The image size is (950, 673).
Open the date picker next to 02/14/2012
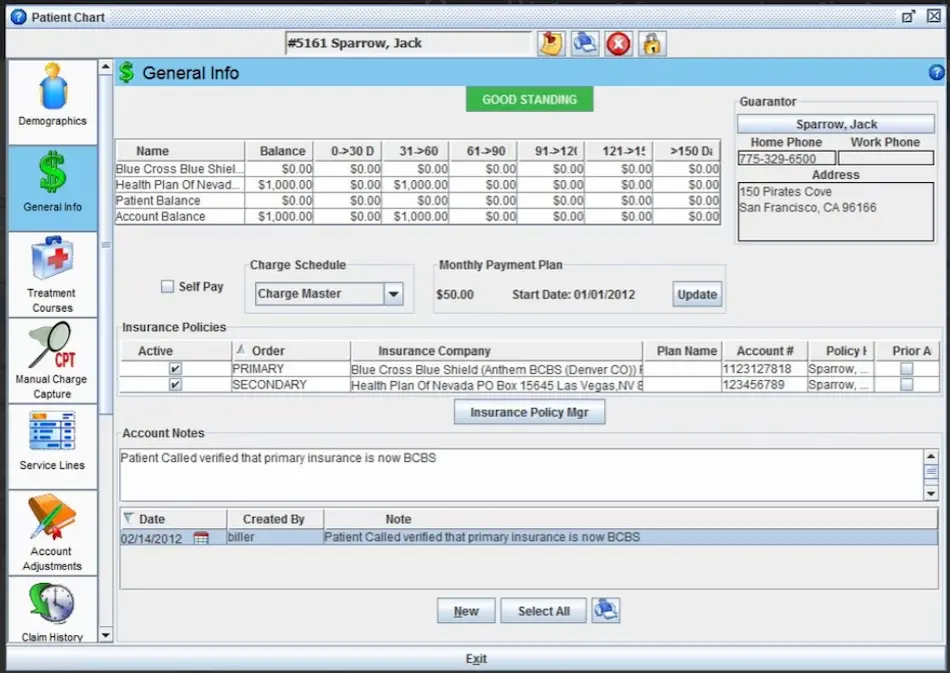[200, 537]
